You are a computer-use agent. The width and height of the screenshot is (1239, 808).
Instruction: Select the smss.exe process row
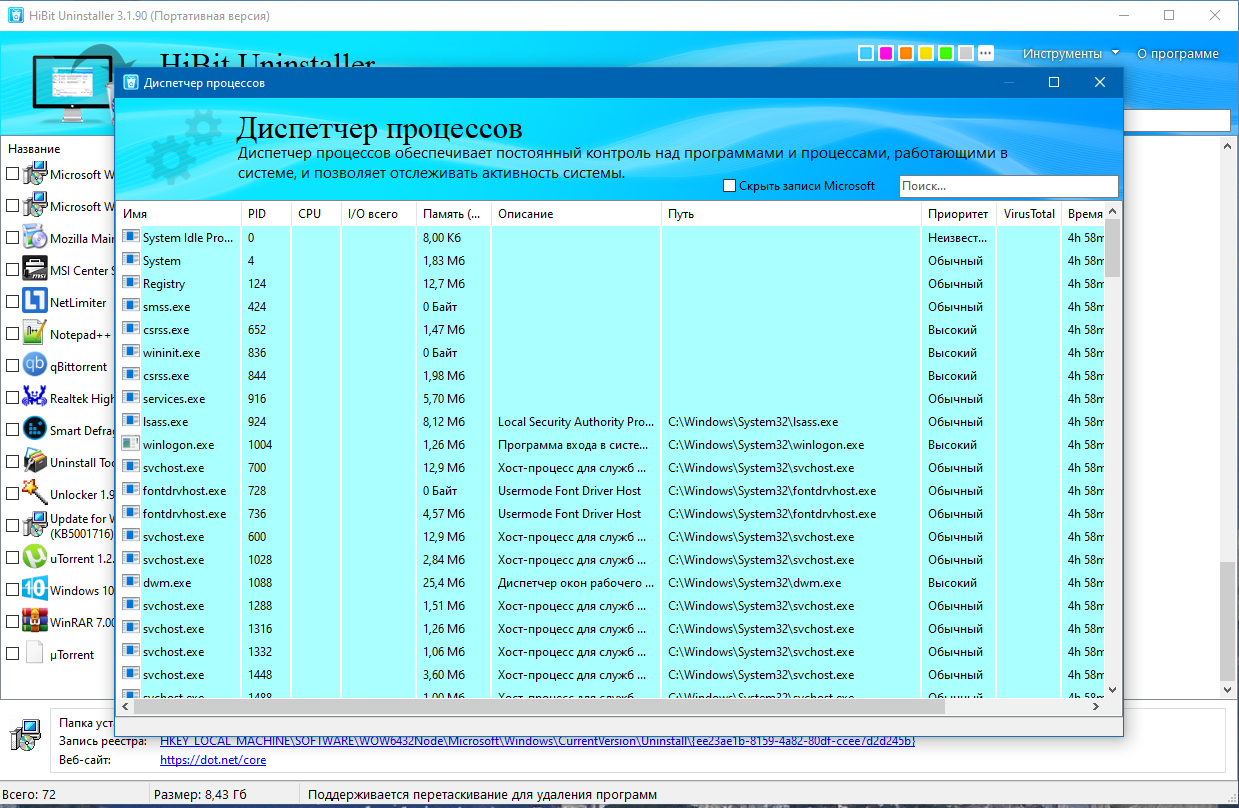[x=611, y=306]
